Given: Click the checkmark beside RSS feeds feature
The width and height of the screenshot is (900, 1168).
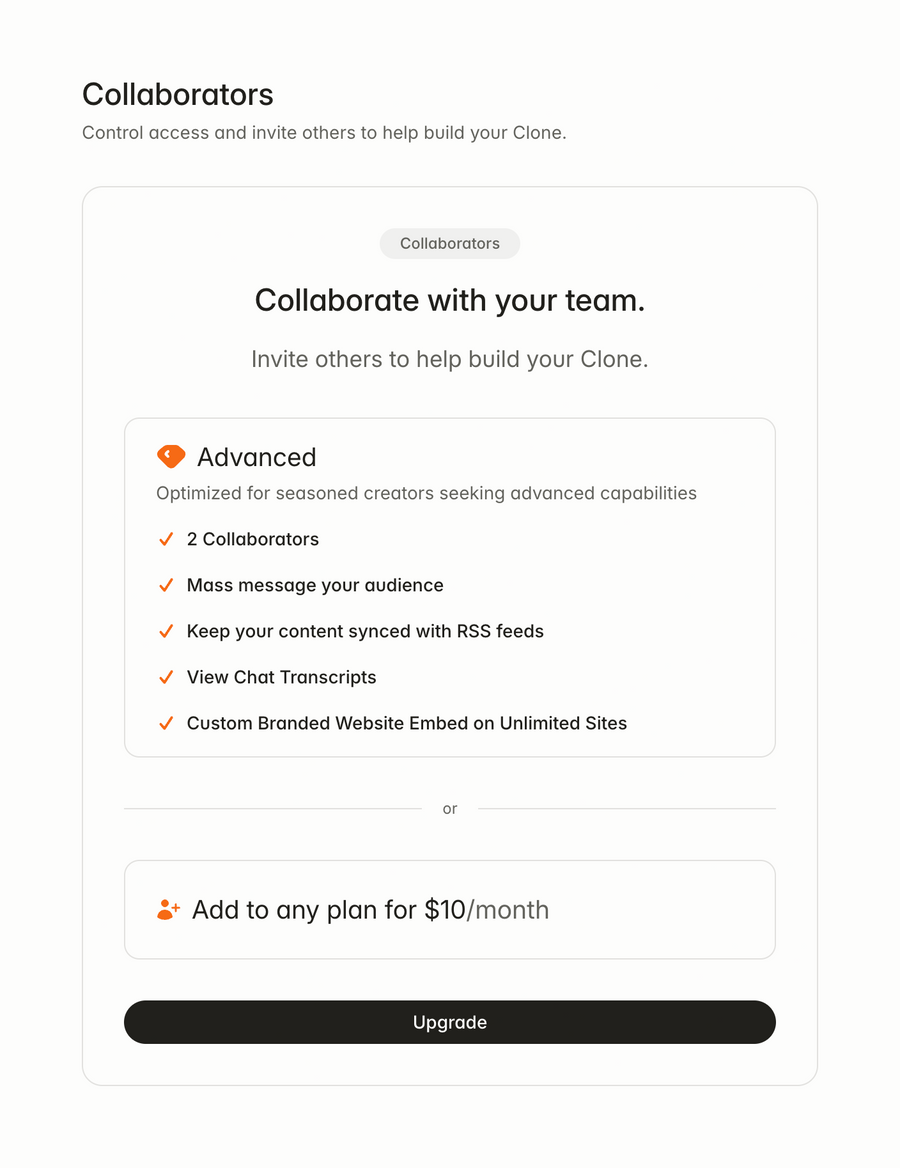Looking at the screenshot, I should [x=166, y=631].
